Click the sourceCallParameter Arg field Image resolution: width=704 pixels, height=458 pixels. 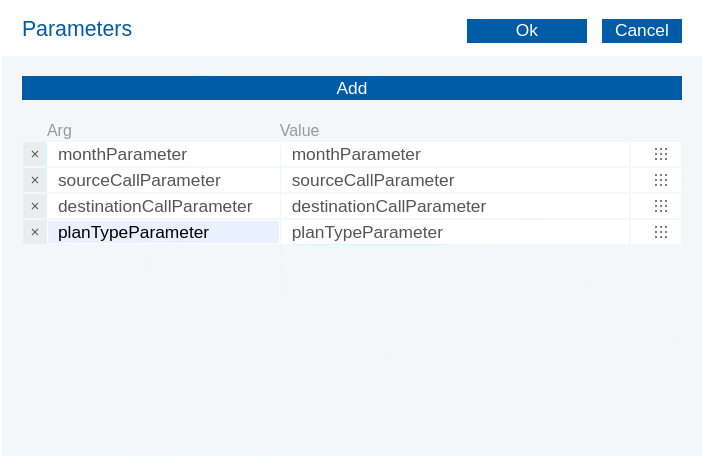click(x=163, y=180)
